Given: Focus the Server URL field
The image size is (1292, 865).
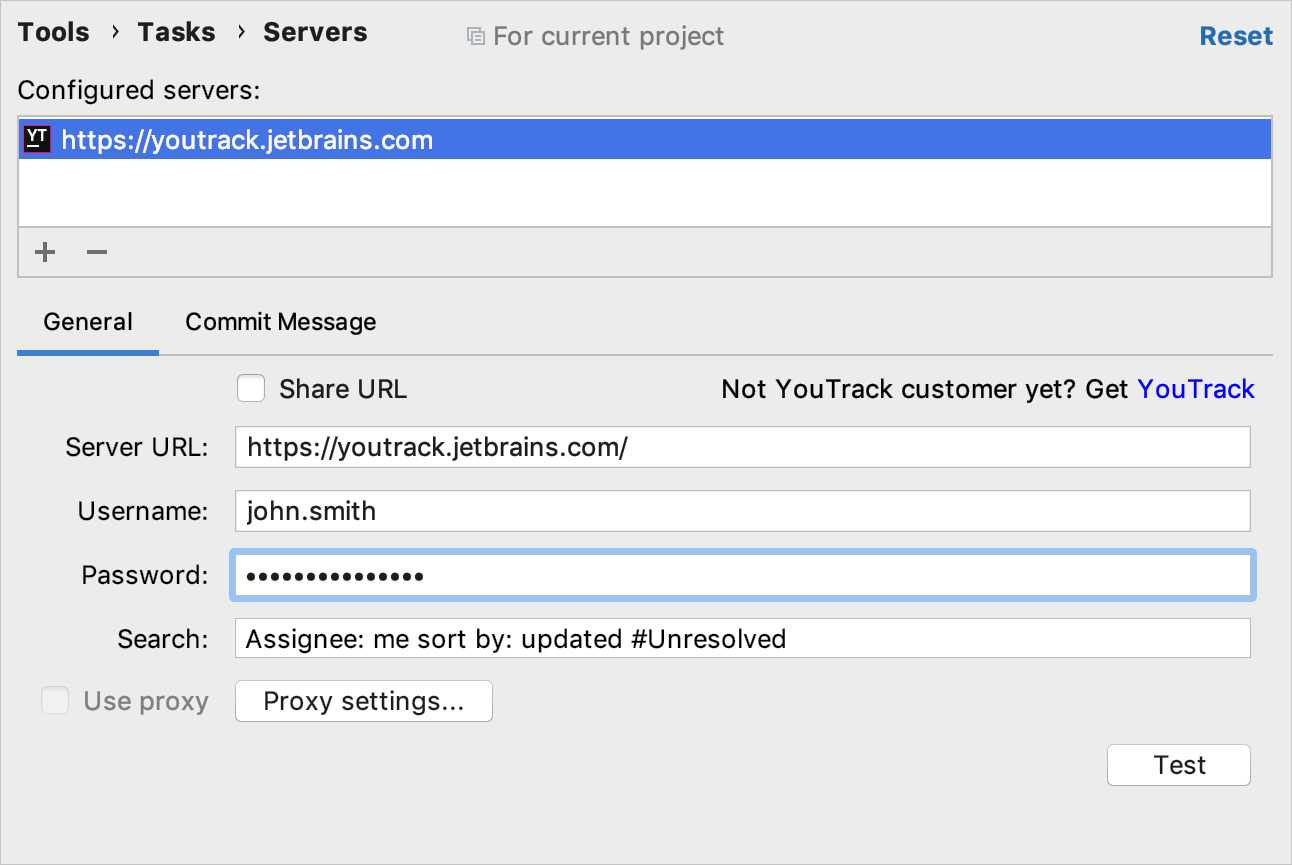Looking at the screenshot, I should (x=743, y=447).
